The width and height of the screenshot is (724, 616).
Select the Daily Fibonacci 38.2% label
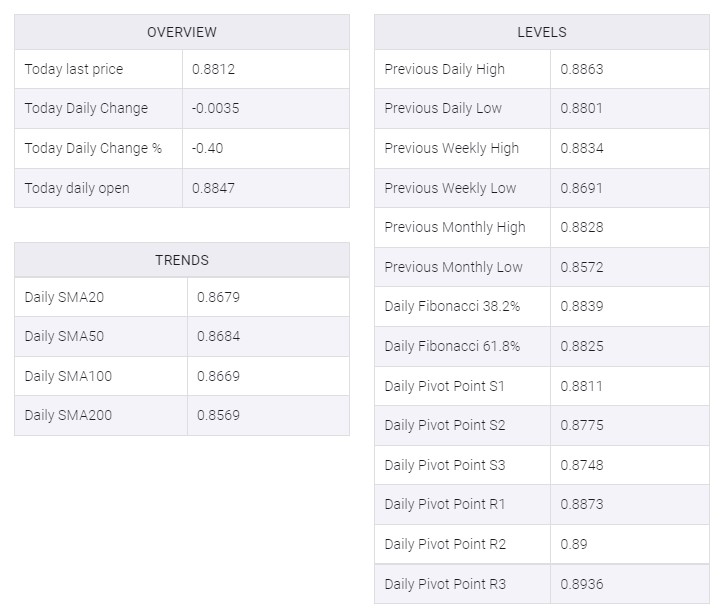pos(452,306)
